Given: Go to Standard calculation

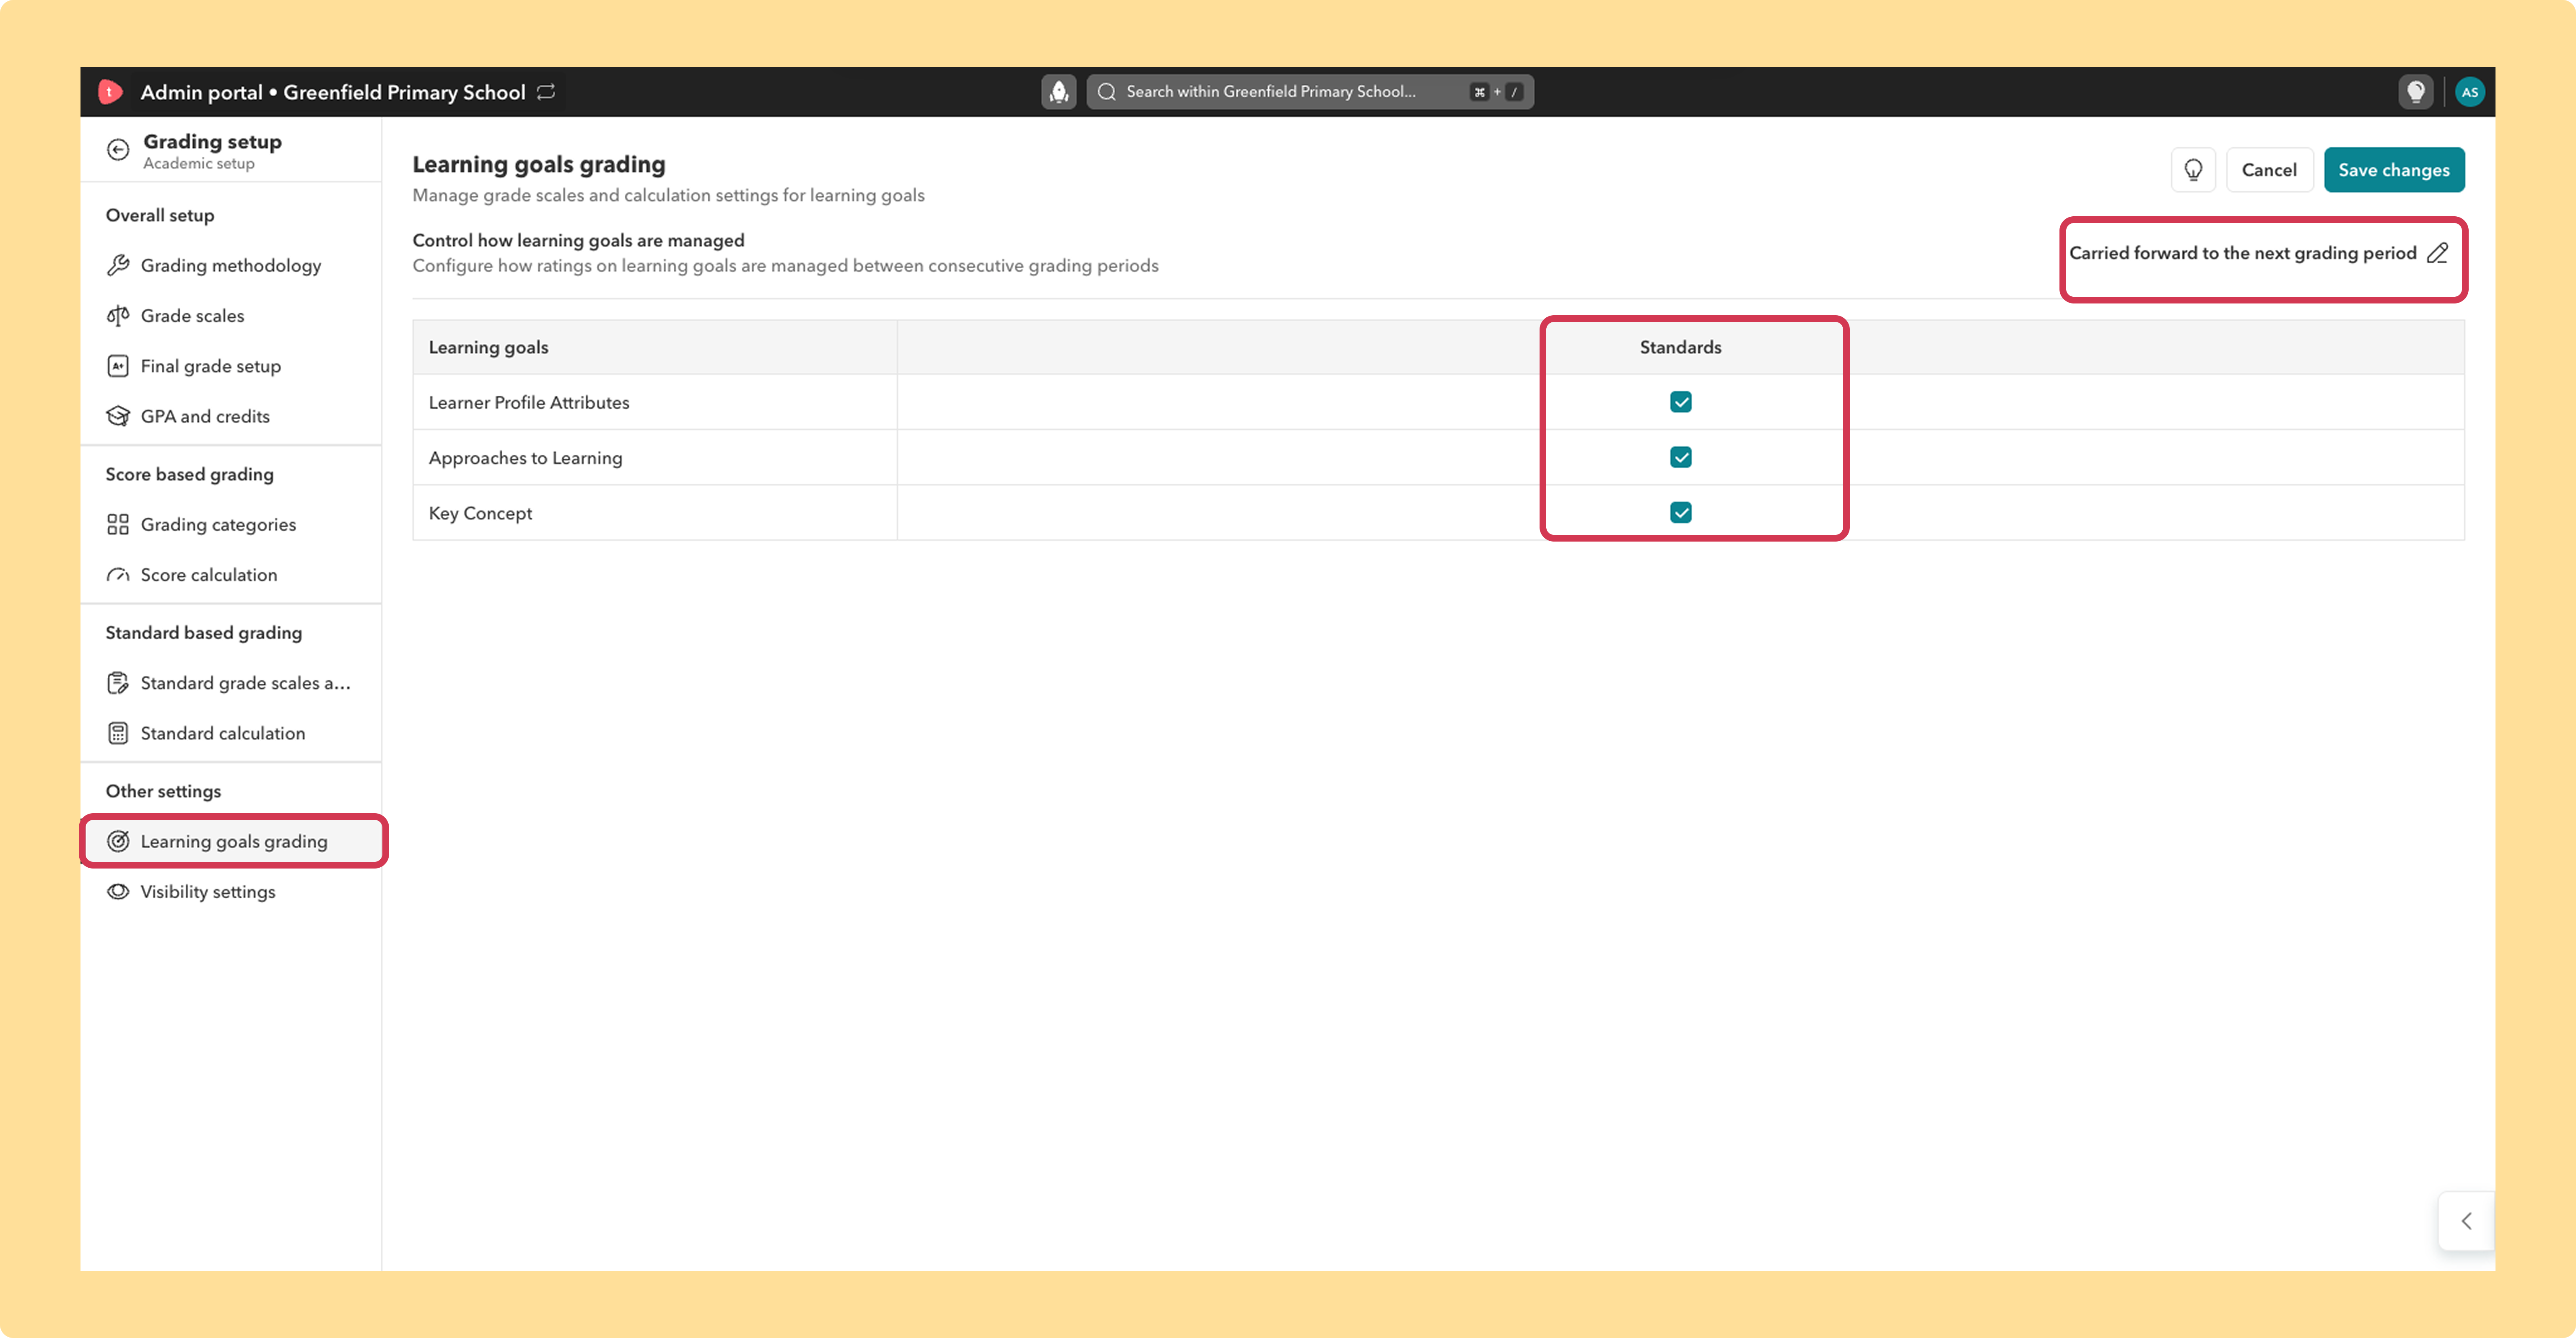Looking at the screenshot, I should point(230,733).
